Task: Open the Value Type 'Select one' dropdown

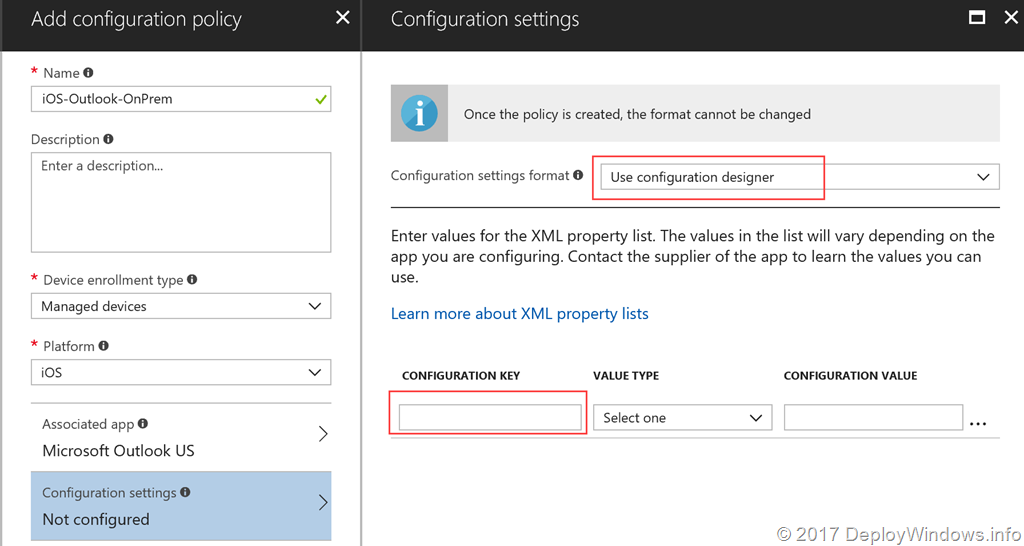Action: tap(682, 418)
